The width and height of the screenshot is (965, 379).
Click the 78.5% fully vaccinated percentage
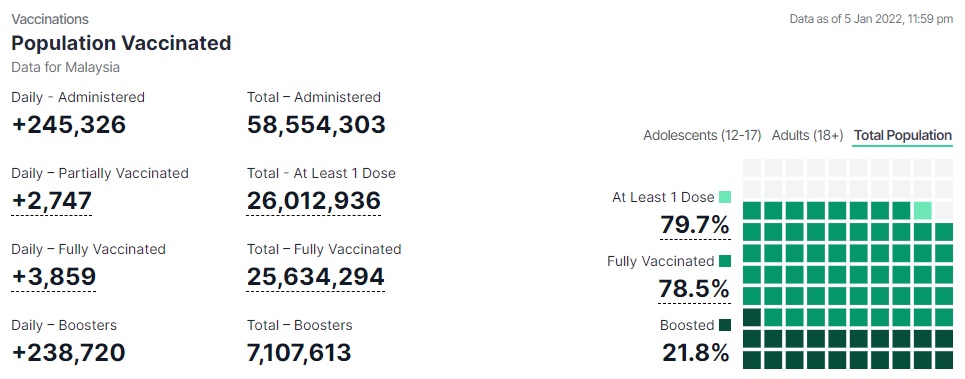tap(694, 289)
